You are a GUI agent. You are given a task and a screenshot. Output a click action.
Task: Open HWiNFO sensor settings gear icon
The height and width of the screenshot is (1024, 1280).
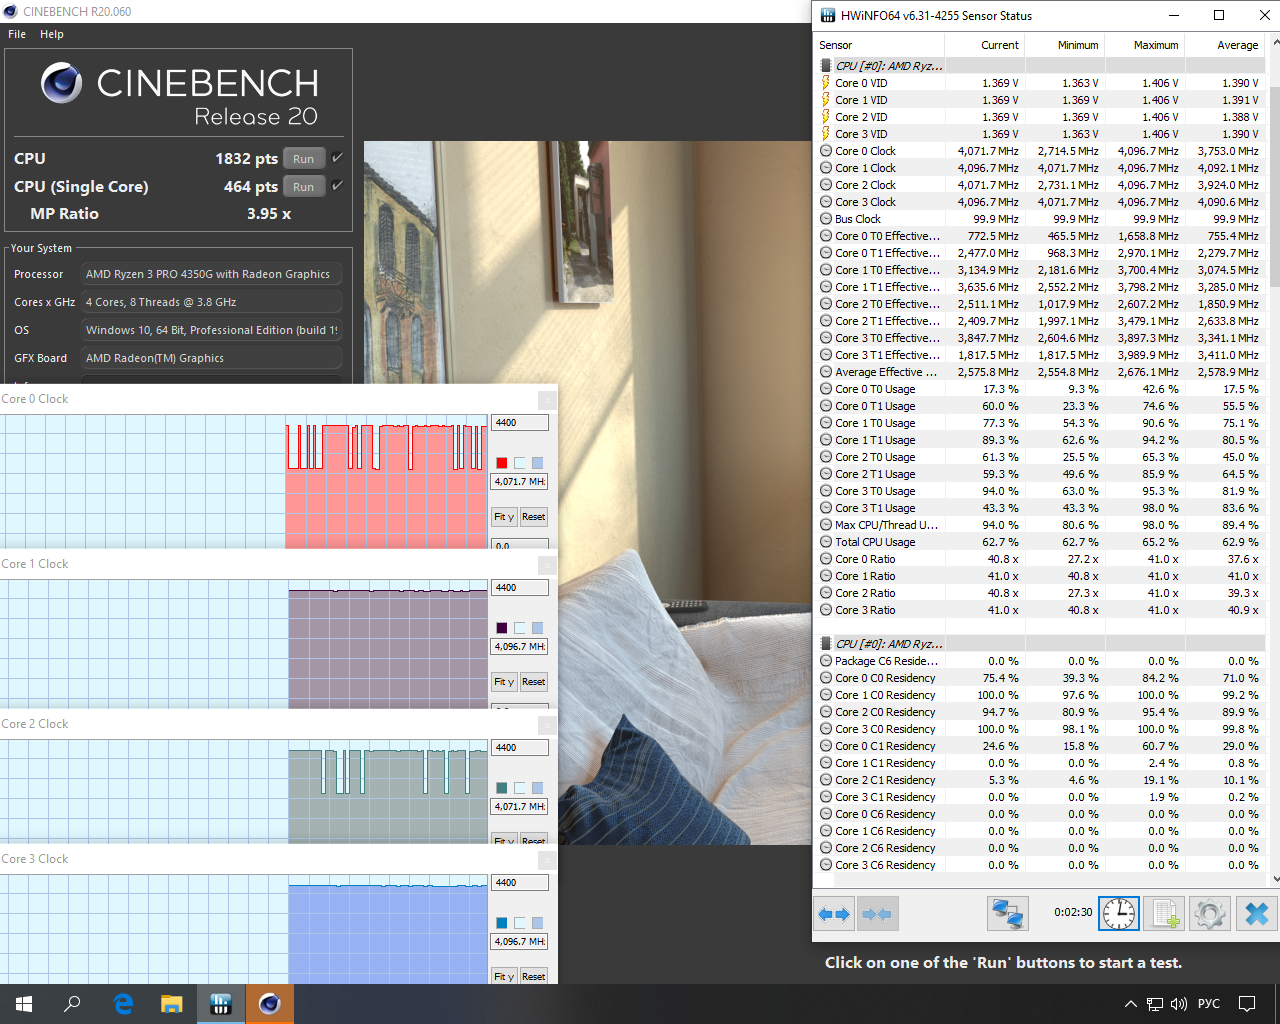(x=1209, y=913)
